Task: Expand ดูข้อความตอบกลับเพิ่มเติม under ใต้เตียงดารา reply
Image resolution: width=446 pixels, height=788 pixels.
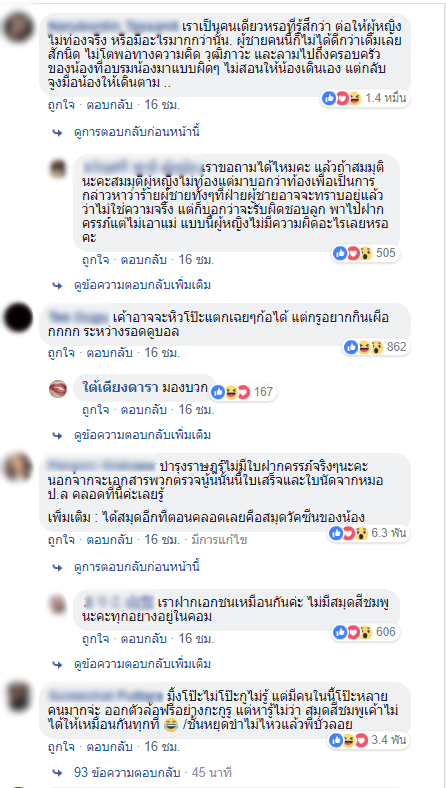Action: pos(142,434)
